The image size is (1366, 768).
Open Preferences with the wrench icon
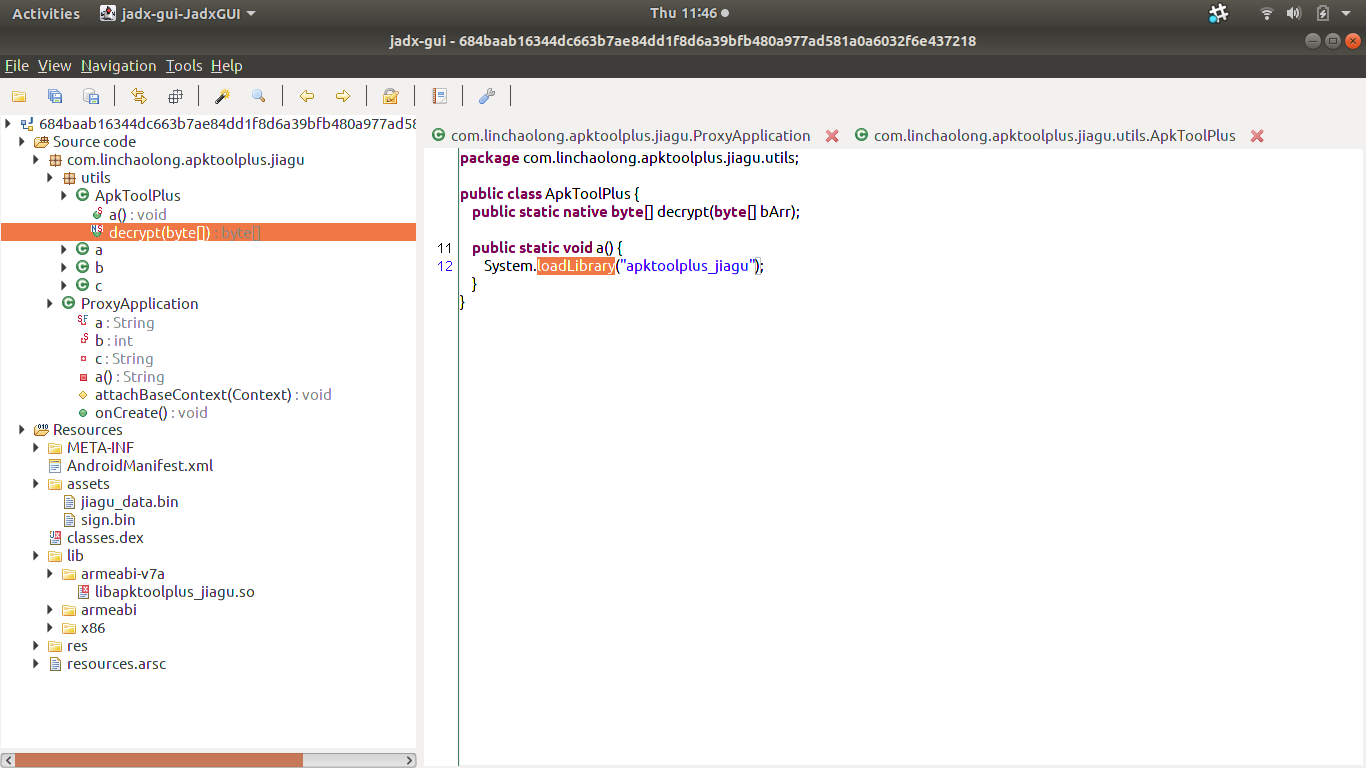pyautogui.click(x=487, y=96)
